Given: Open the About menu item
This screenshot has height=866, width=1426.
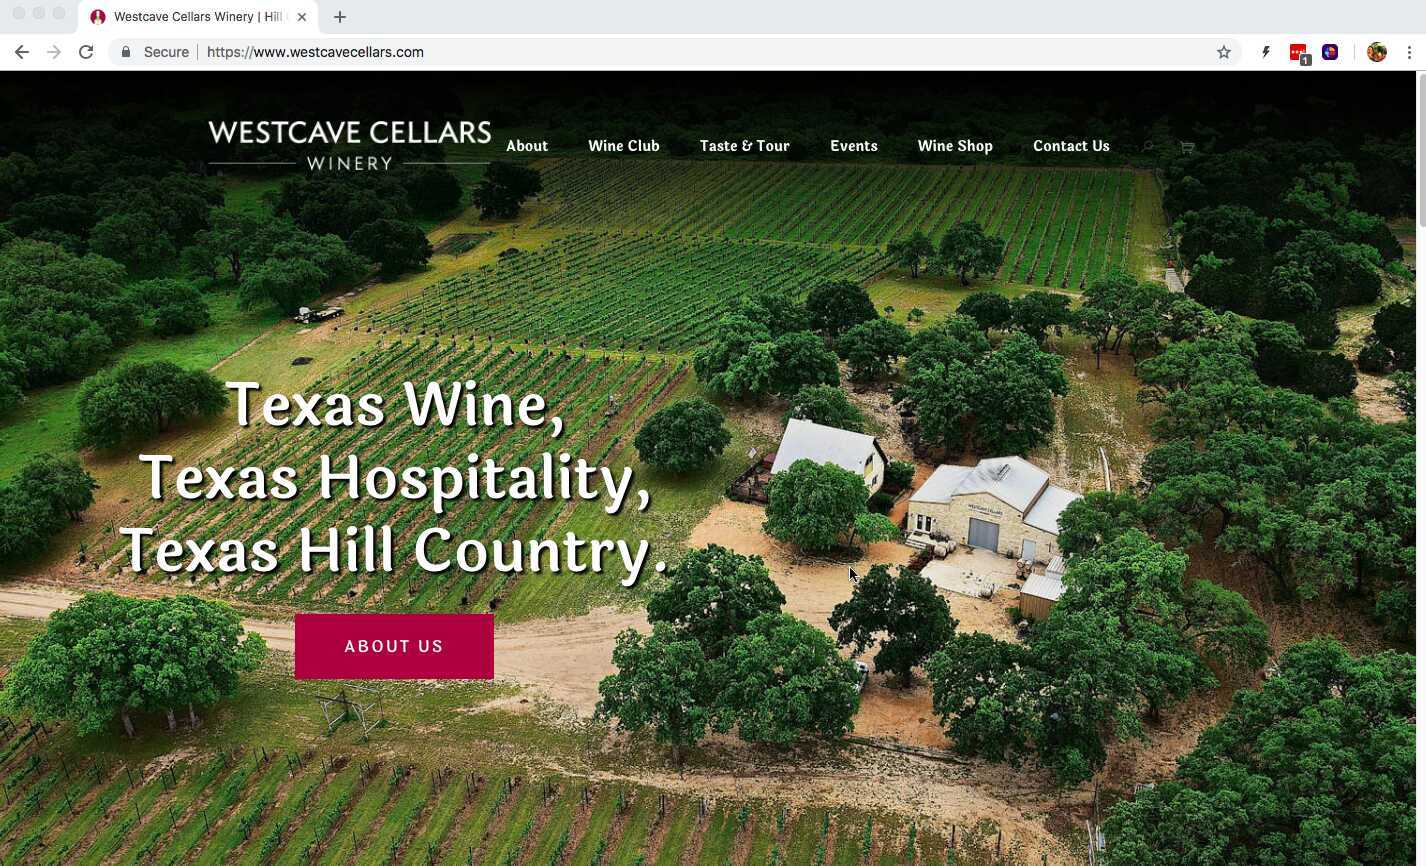Looking at the screenshot, I should (x=527, y=146).
